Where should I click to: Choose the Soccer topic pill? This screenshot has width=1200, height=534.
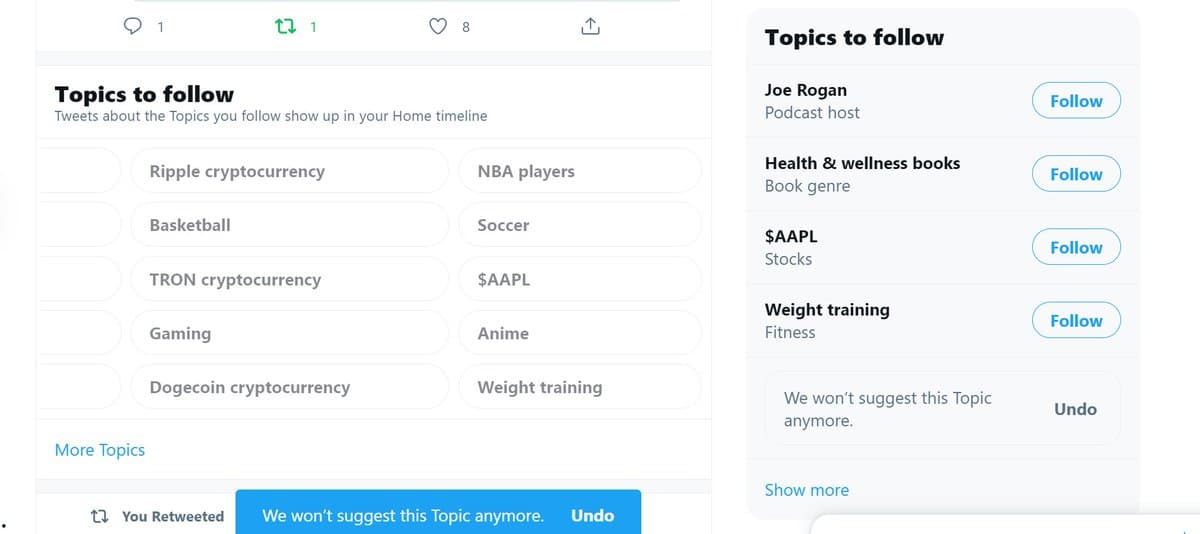point(580,225)
